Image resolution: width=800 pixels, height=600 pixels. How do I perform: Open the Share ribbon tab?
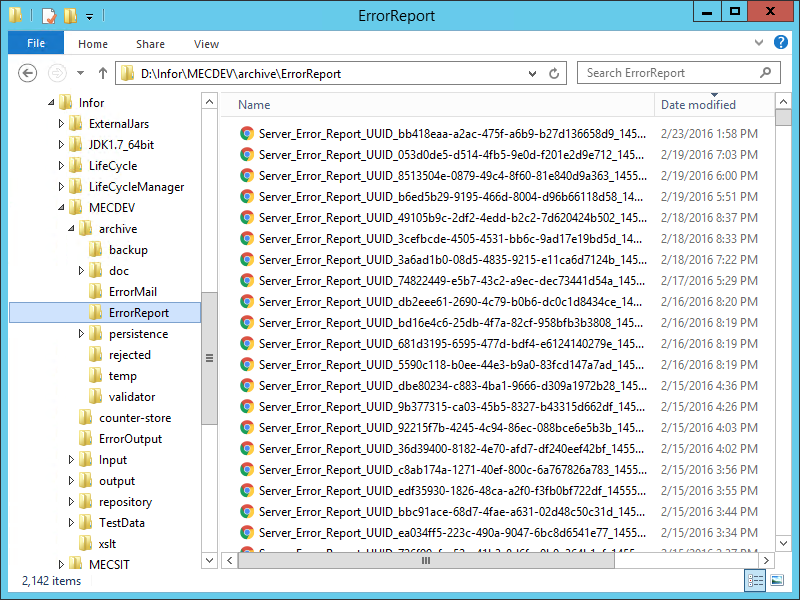[151, 44]
